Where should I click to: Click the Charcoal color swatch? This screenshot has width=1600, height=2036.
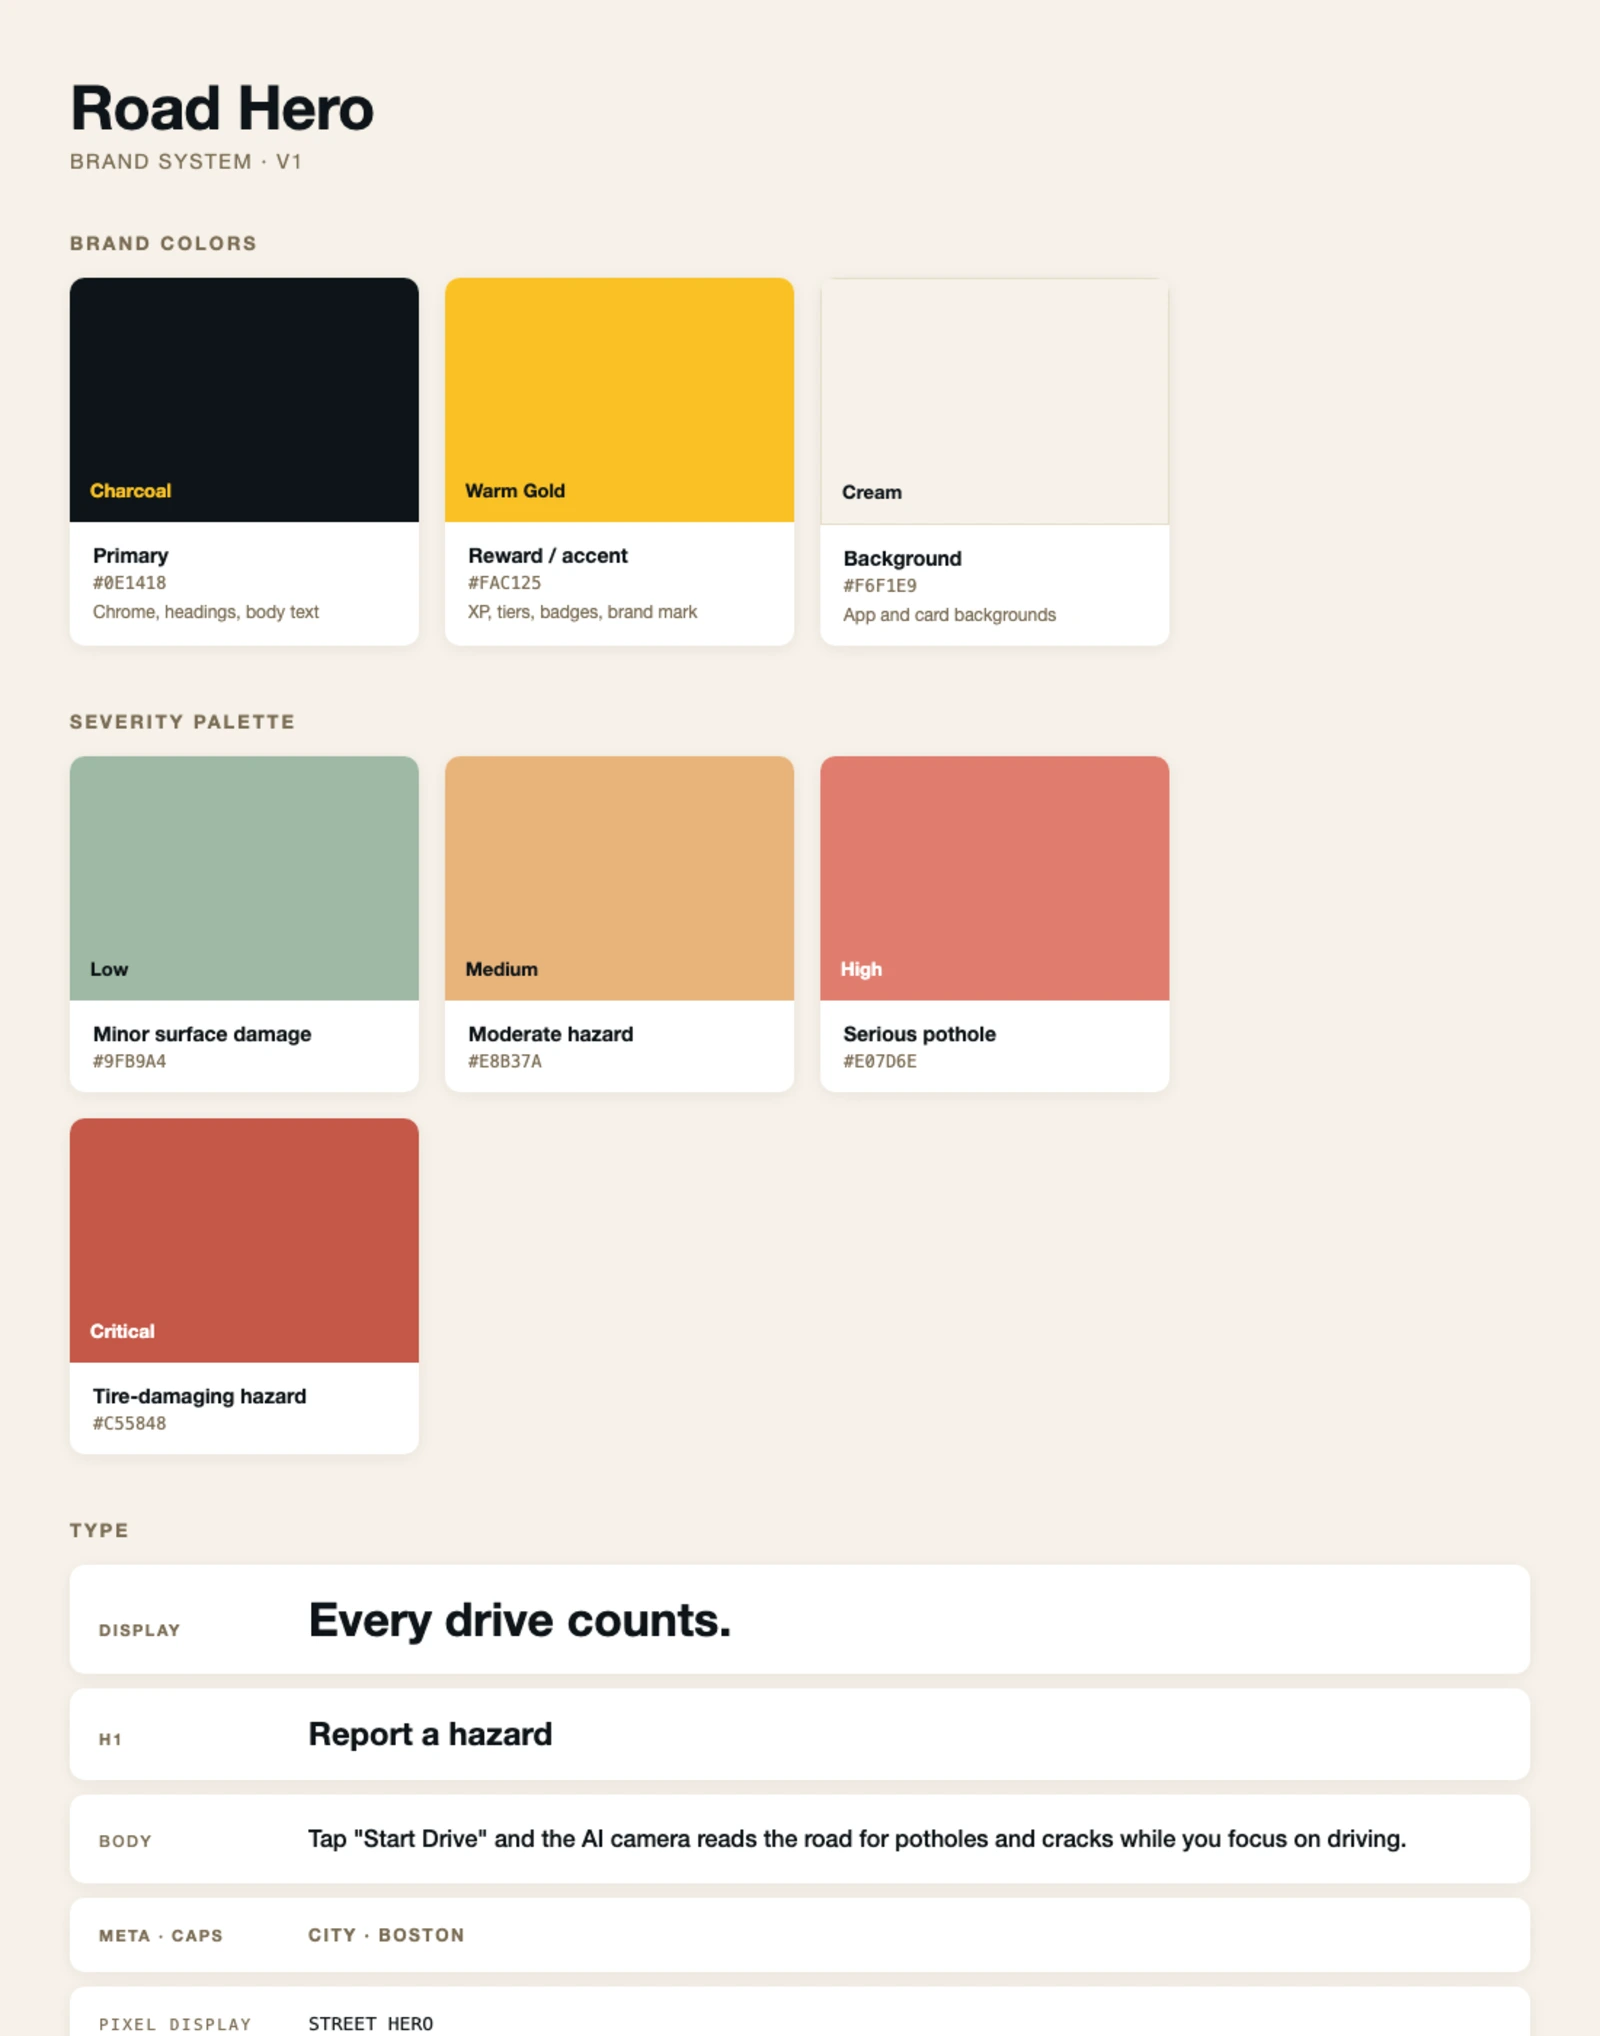pyautogui.click(x=244, y=399)
